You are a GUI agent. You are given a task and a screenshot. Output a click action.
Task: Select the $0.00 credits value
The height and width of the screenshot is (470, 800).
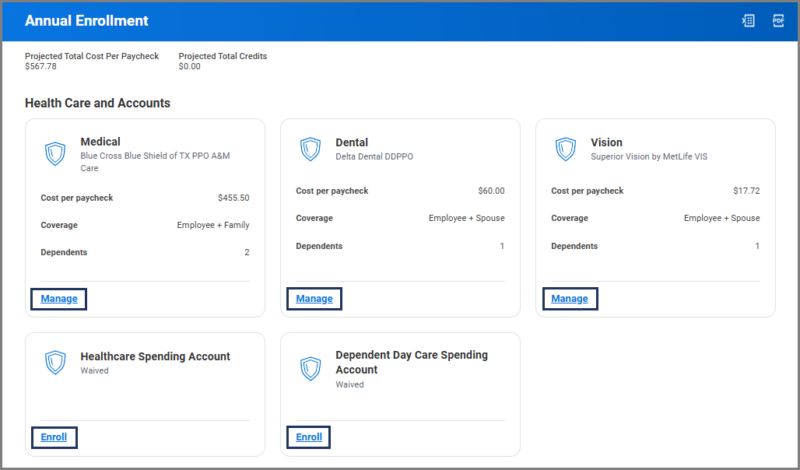189,66
